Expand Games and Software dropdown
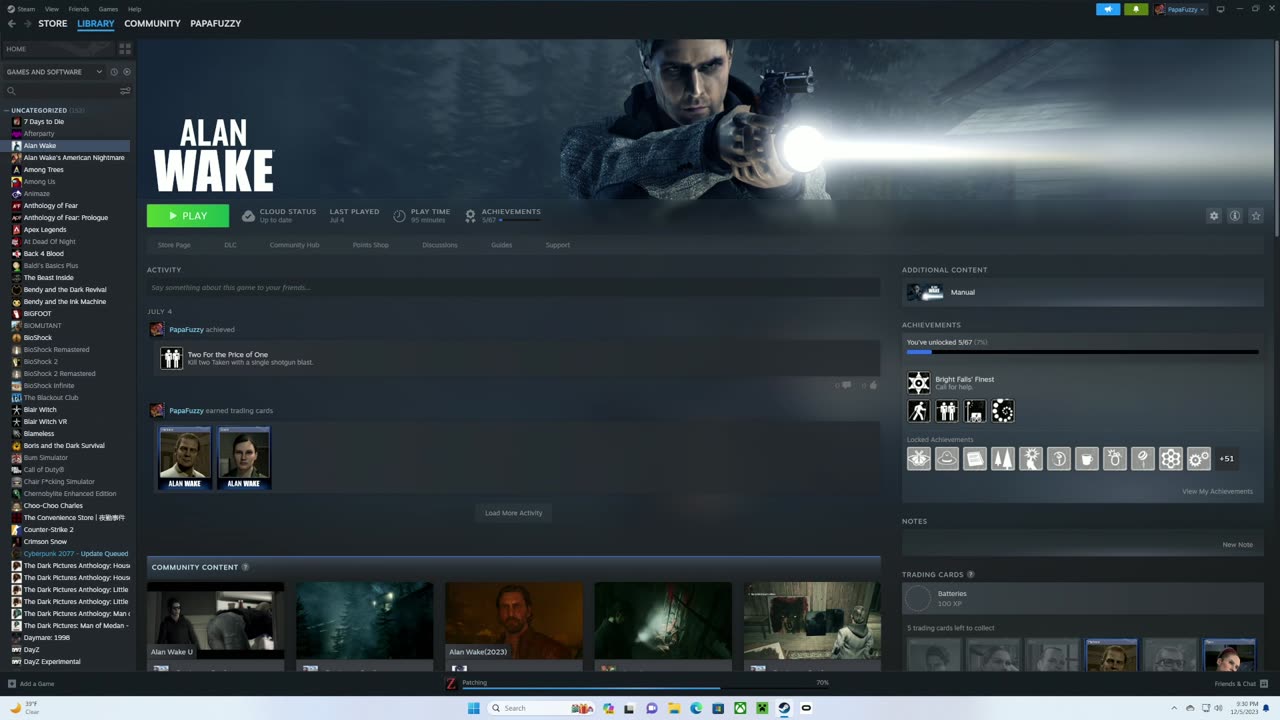This screenshot has height=720, width=1280. click(x=54, y=72)
